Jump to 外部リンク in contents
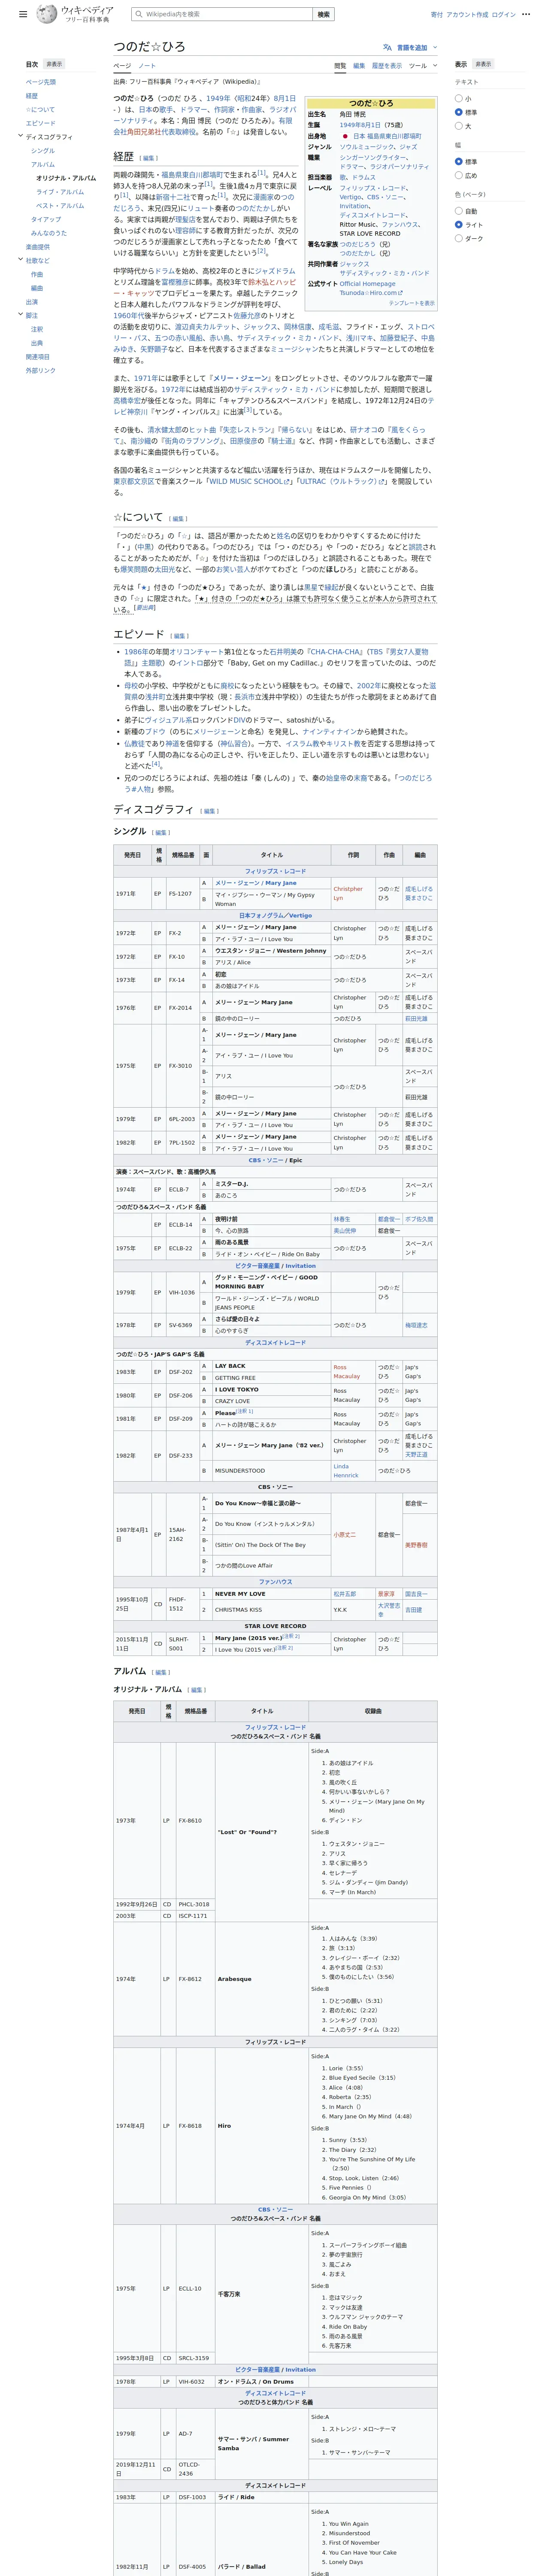551x2576 pixels. point(41,371)
